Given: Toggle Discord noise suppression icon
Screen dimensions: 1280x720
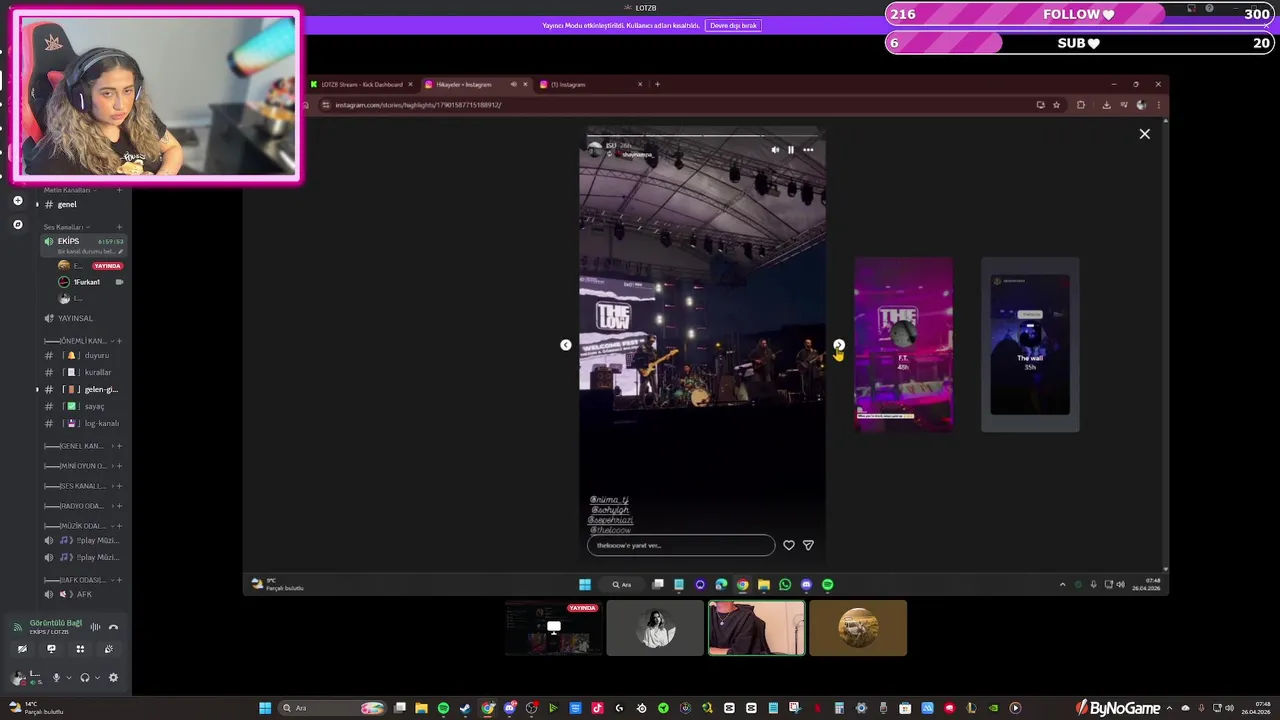Looking at the screenshot, I should click(95, 627).
